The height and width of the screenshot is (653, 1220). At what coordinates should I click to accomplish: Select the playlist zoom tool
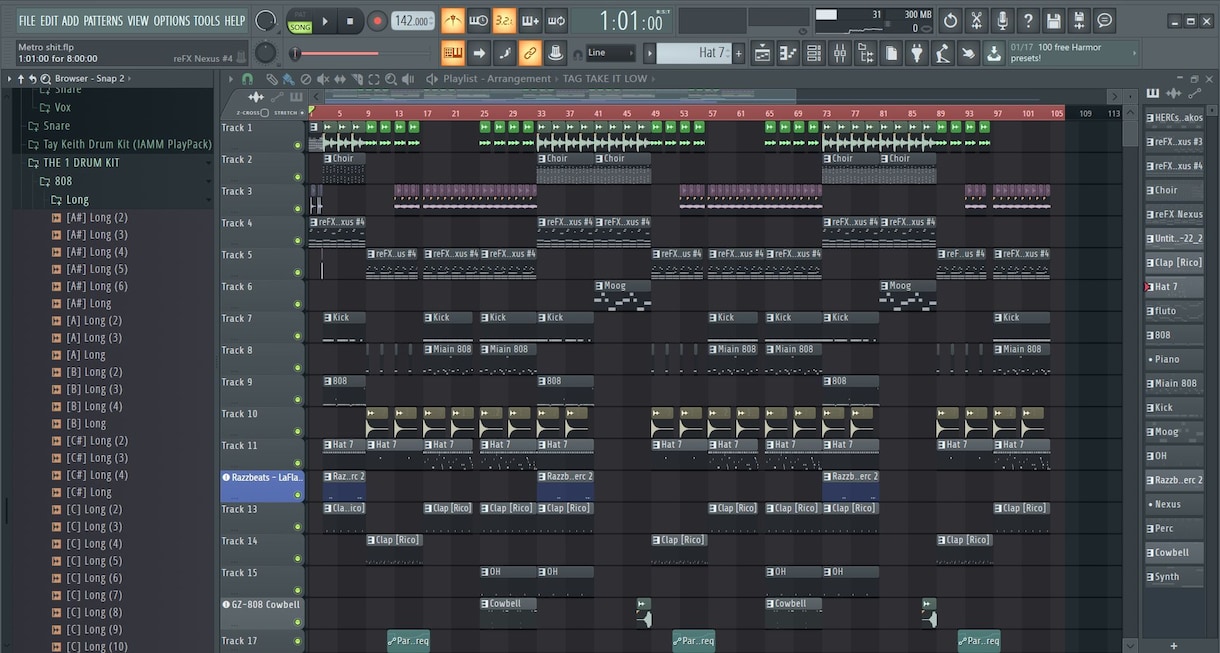pyautogui.click(x=391, y=79)
